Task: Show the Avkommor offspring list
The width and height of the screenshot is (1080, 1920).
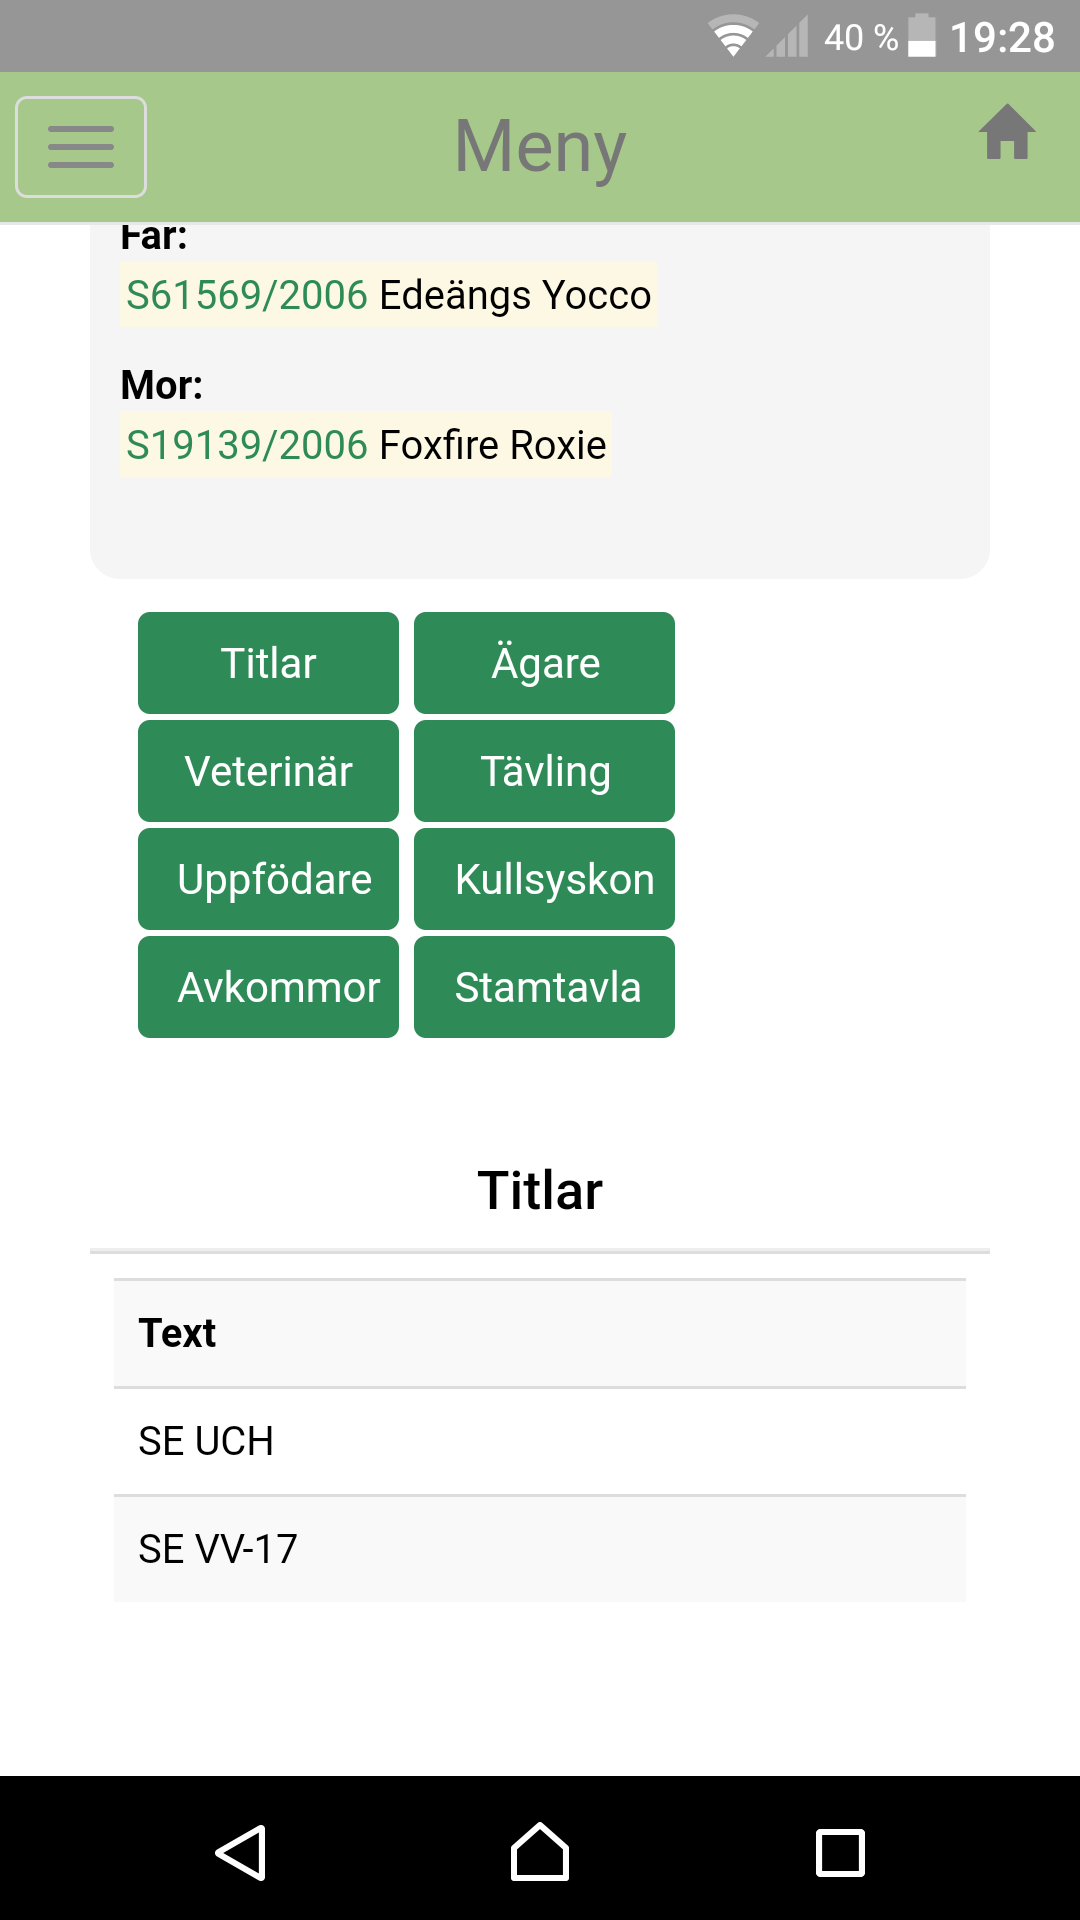Action: [x=268, y=987]
